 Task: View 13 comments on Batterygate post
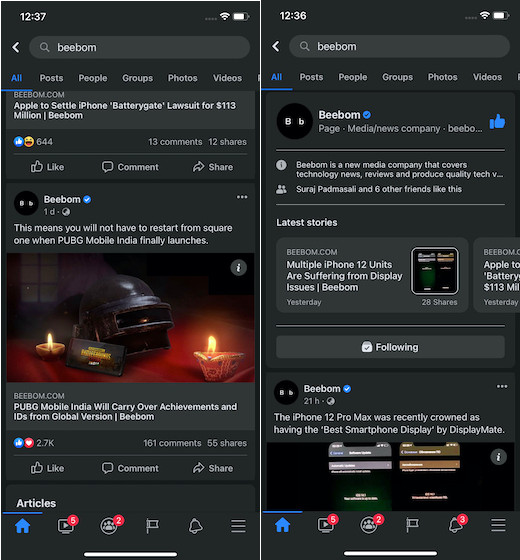click(x=175, y=142)
